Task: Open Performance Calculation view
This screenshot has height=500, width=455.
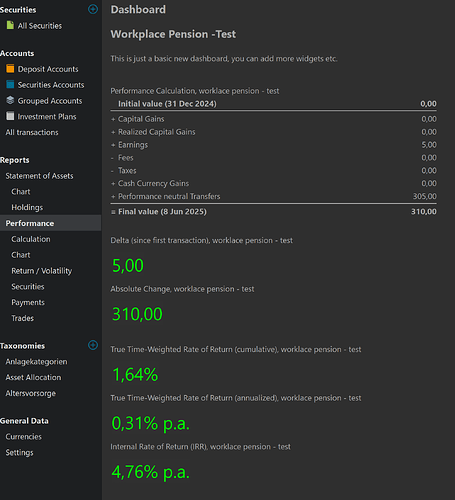Action: (31, 239)
